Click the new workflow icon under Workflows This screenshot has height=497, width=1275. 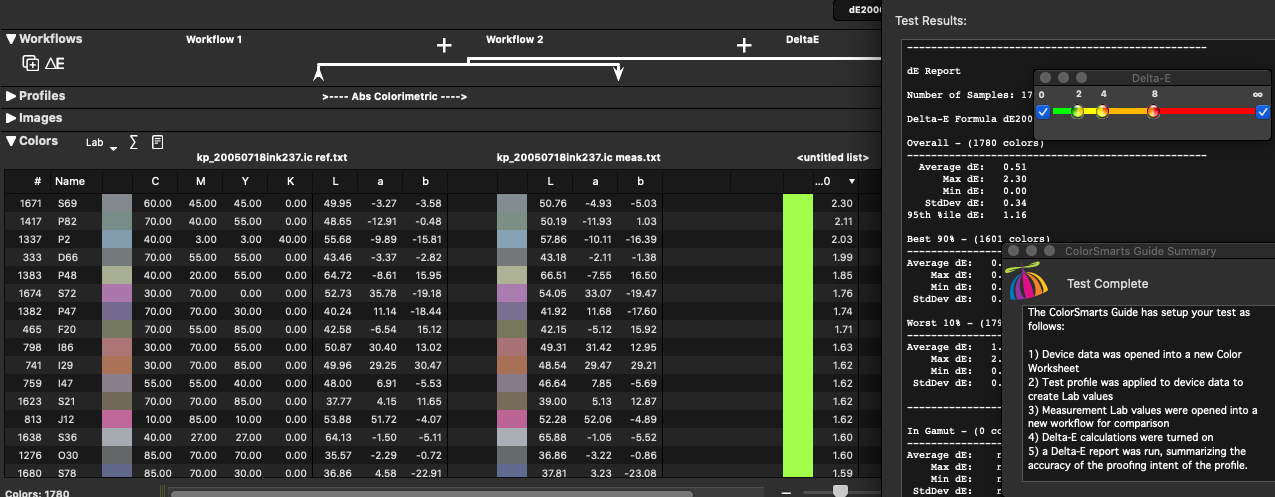click(x=31, y=63)
